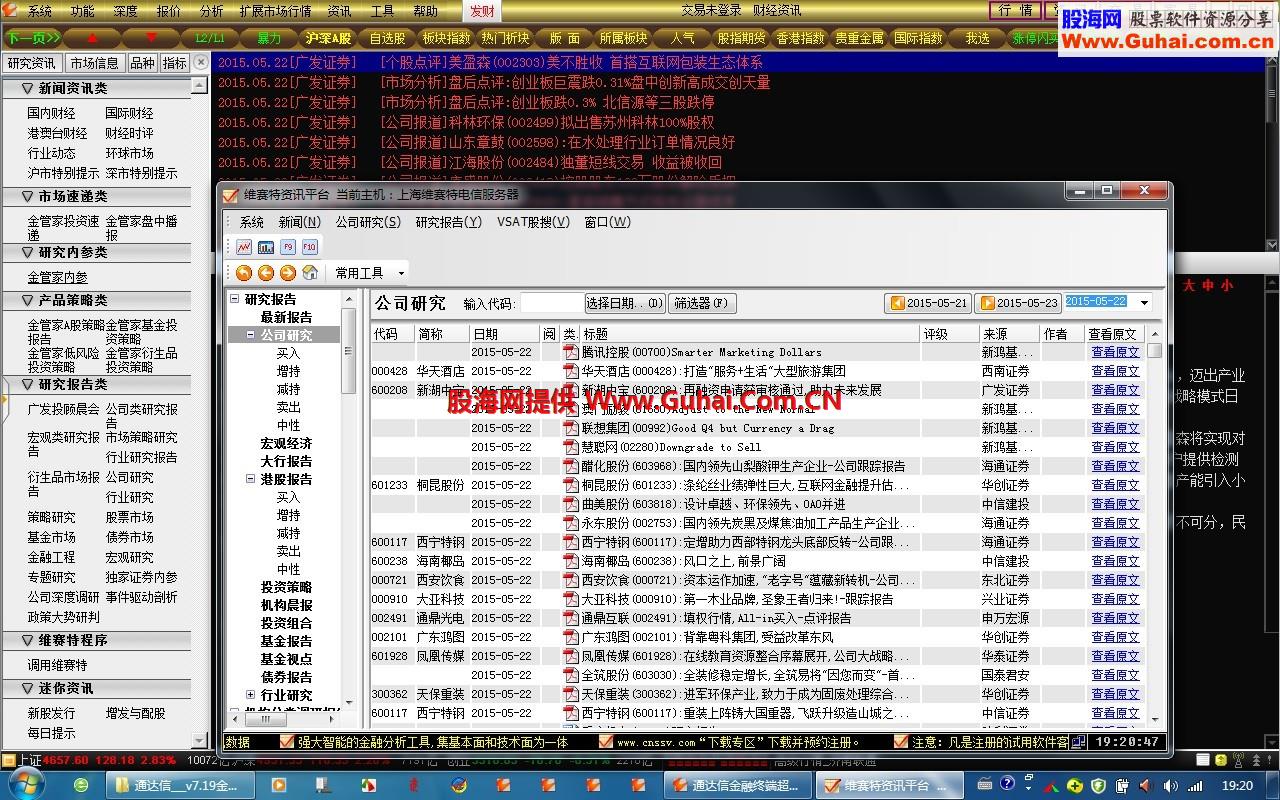The image size is (1280, 800).
Task: Click the 输入代码 input field
Action: click(551, 303)
